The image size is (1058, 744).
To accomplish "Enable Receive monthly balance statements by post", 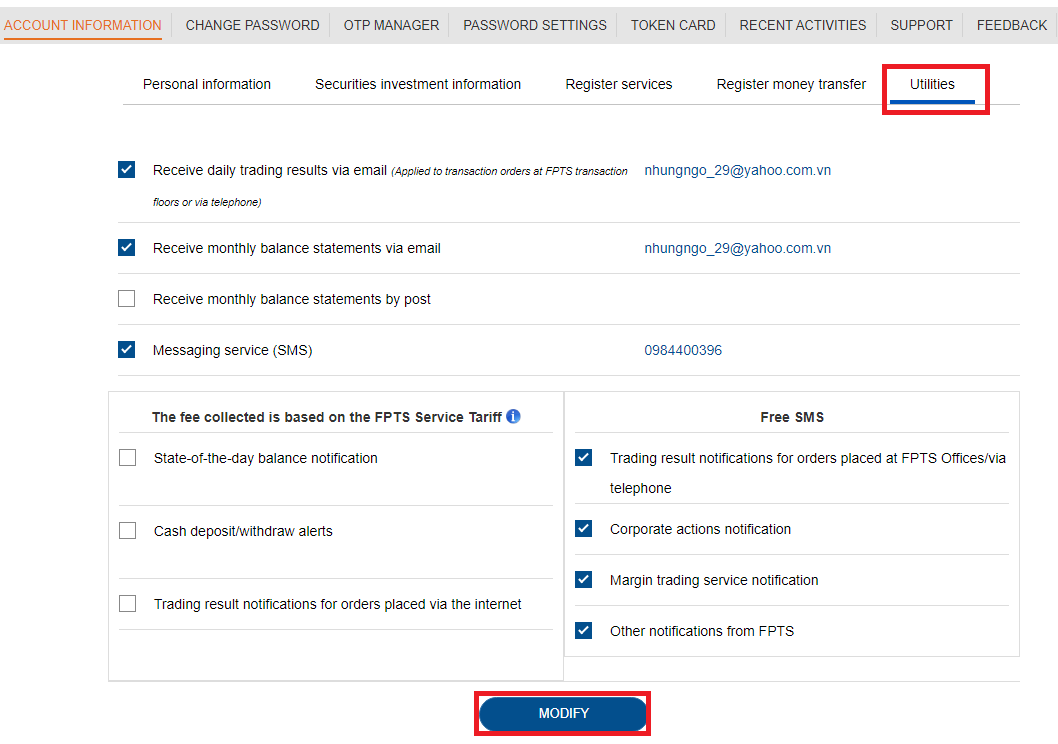I will 126,298.
